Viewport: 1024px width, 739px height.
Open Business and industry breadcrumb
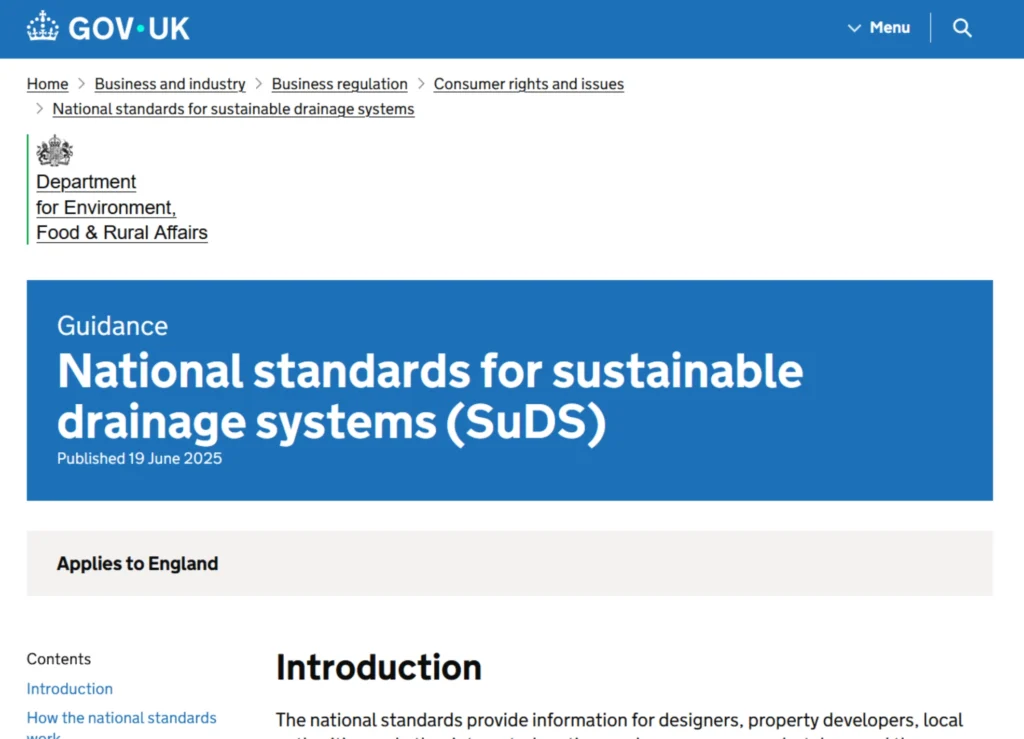(170, 84)
